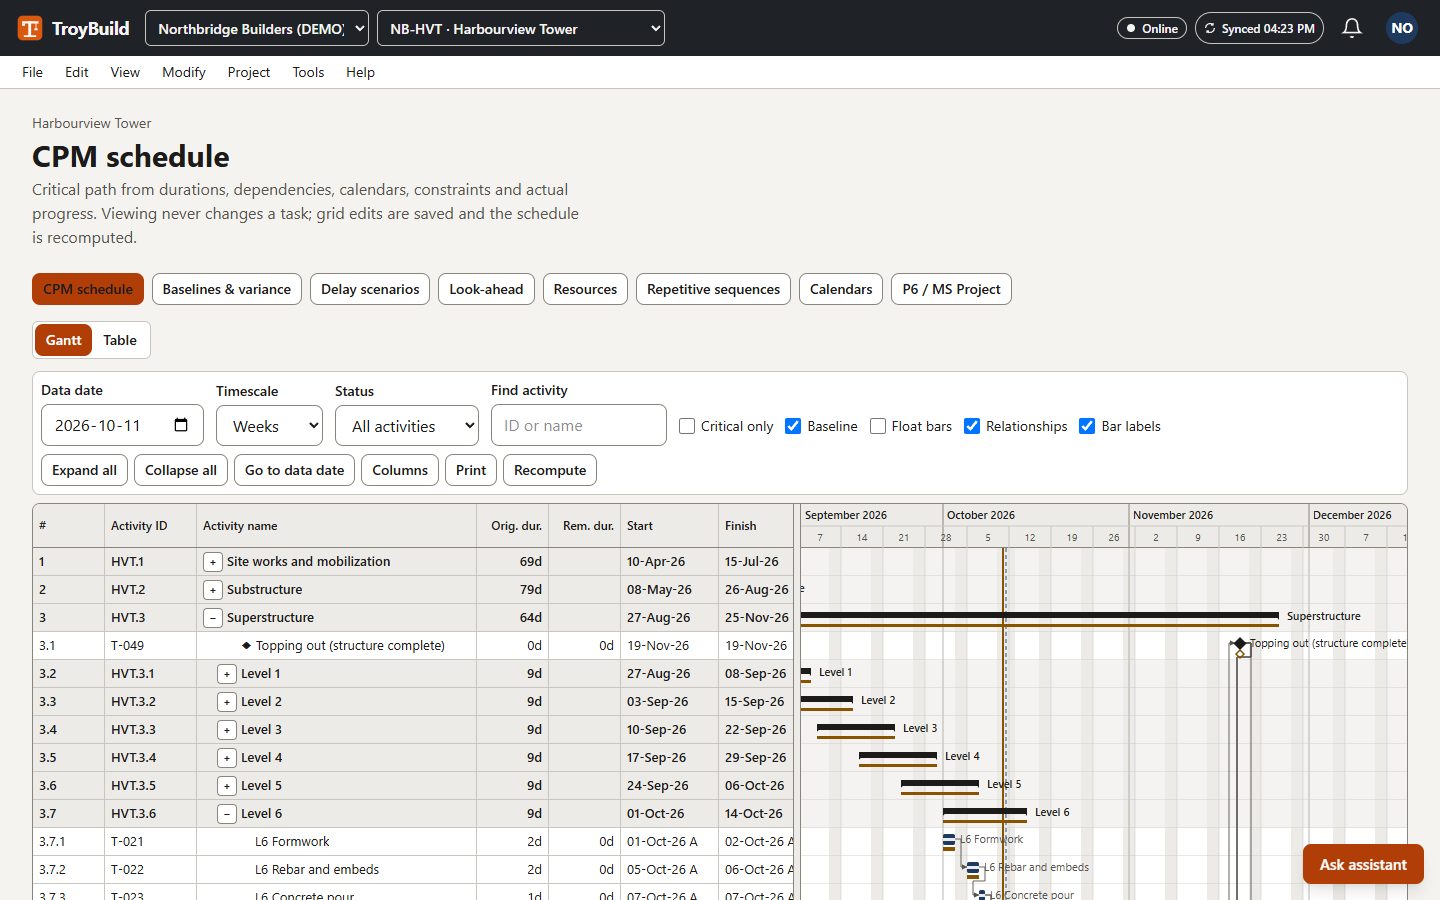Expand the Level 1 row
1440x900 pixels.
pos(227,674)
